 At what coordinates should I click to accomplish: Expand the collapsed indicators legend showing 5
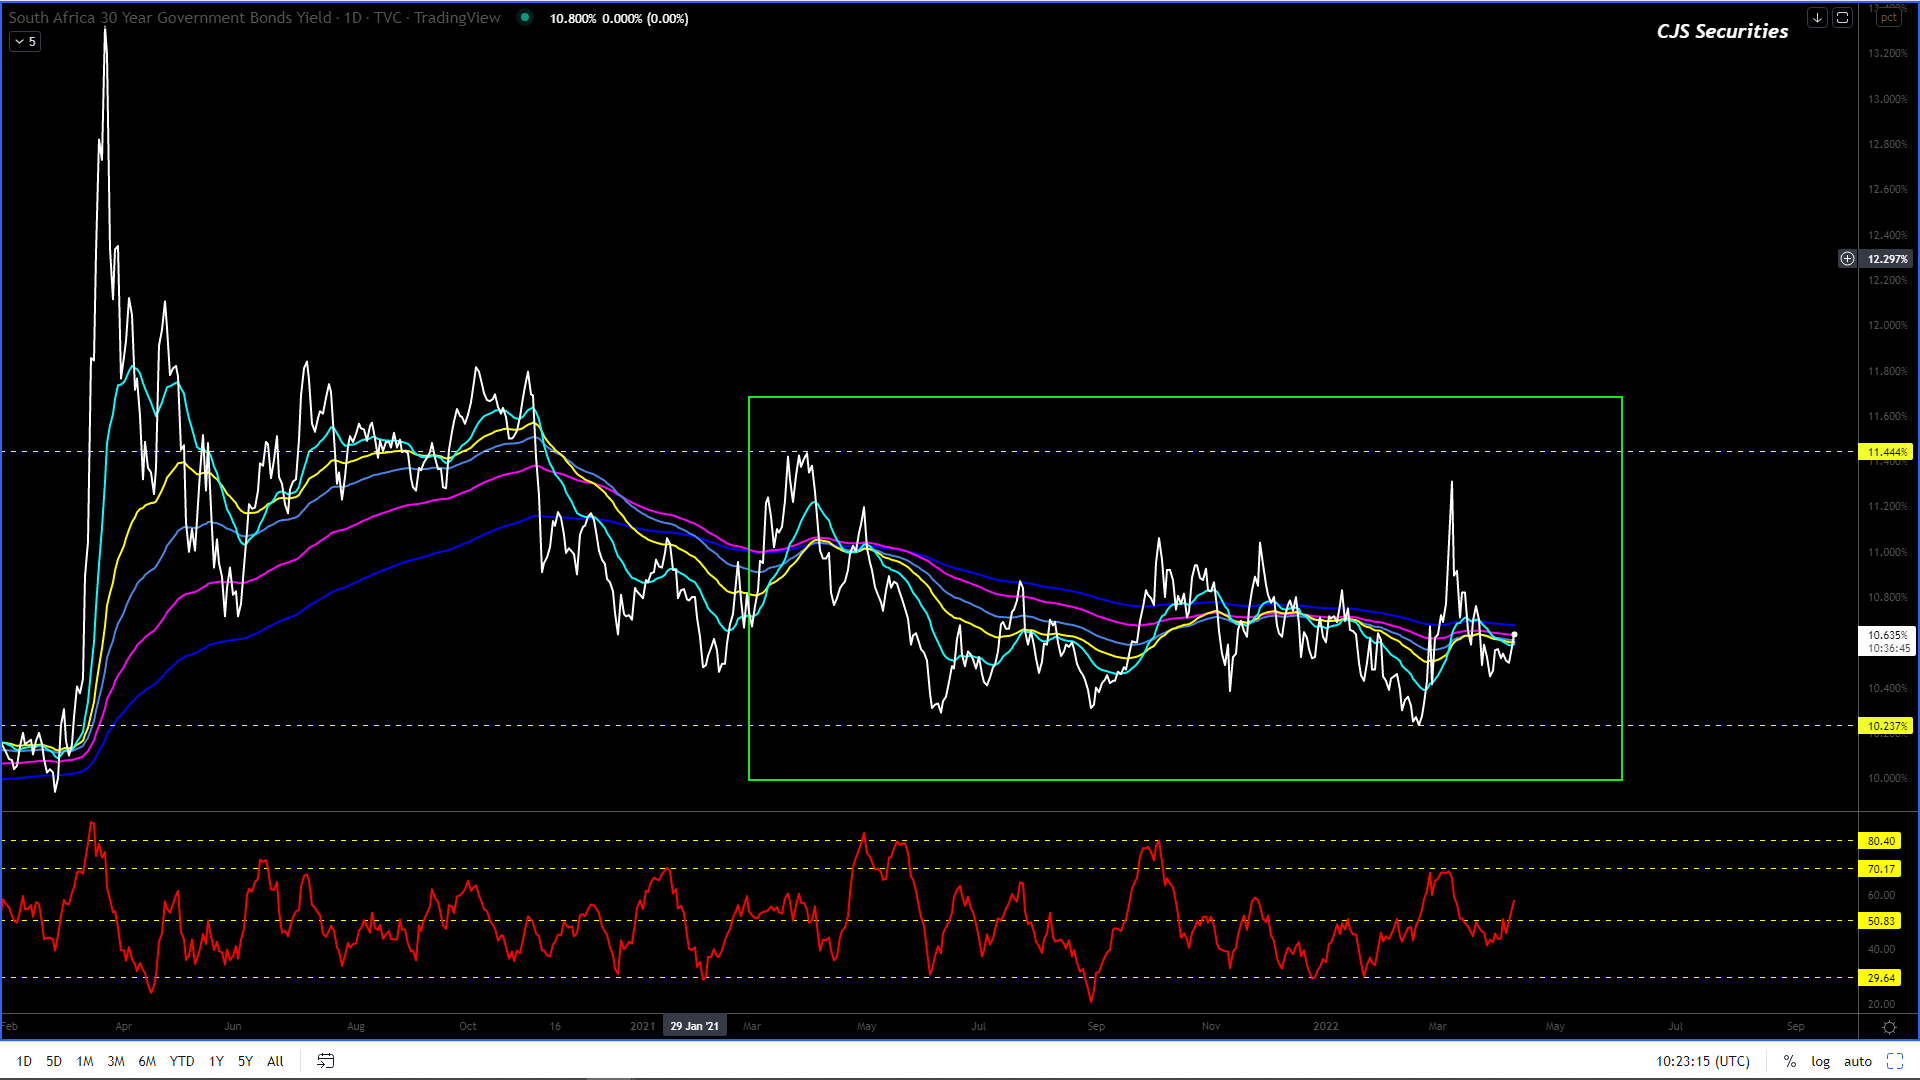(x=25, y=42)
